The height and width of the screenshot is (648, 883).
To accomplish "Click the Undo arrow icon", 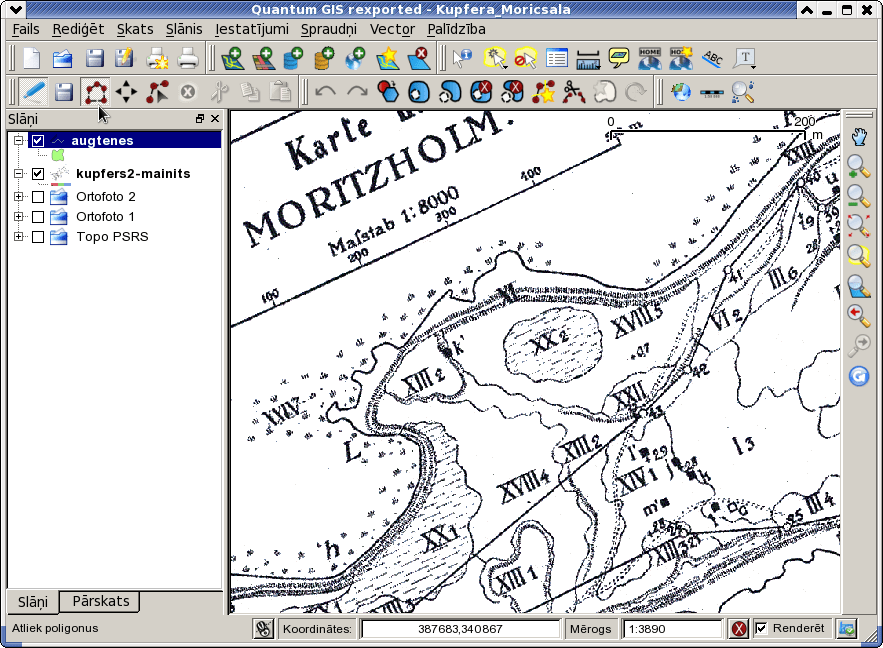I will coord(325,92).
